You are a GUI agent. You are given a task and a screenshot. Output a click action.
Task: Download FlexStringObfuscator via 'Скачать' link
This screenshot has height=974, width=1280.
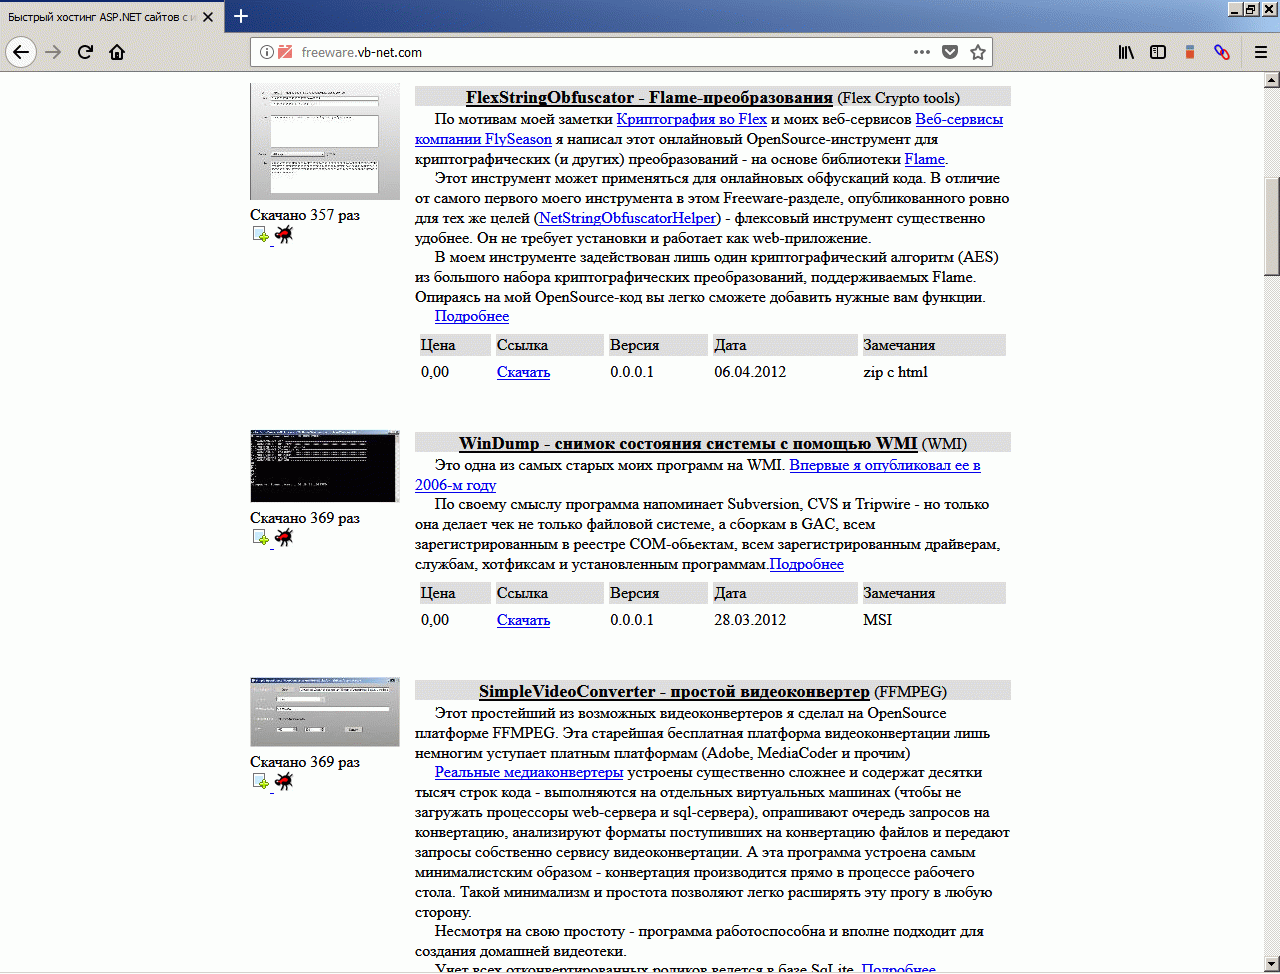pos(523,372)
